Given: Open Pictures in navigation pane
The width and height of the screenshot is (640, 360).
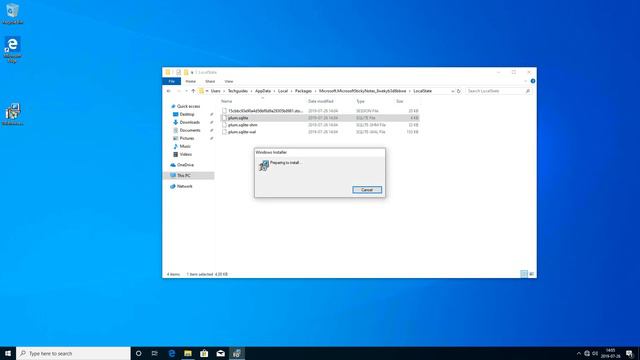Looking at the screenshot, I should pos(187,138).
